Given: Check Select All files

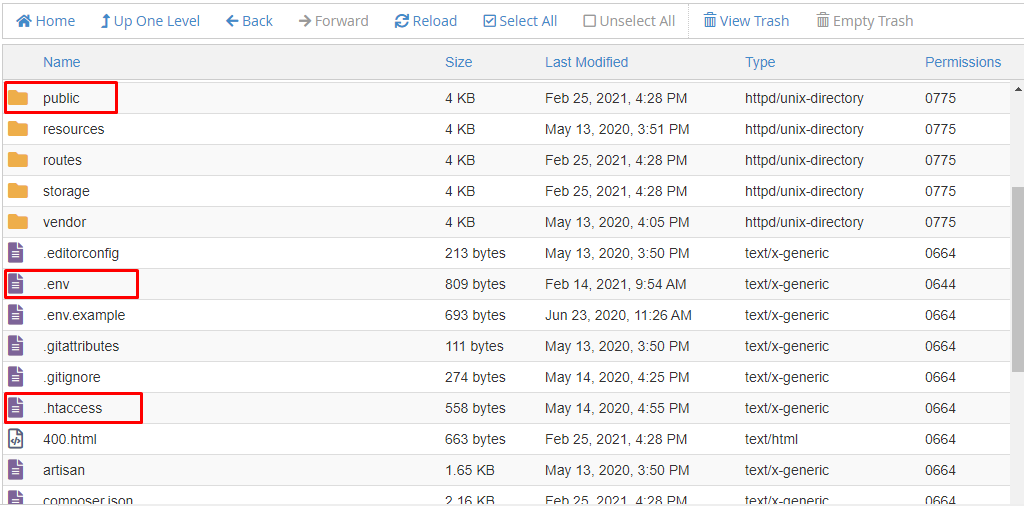Looking at the screenshot, I should click(520, 21).
